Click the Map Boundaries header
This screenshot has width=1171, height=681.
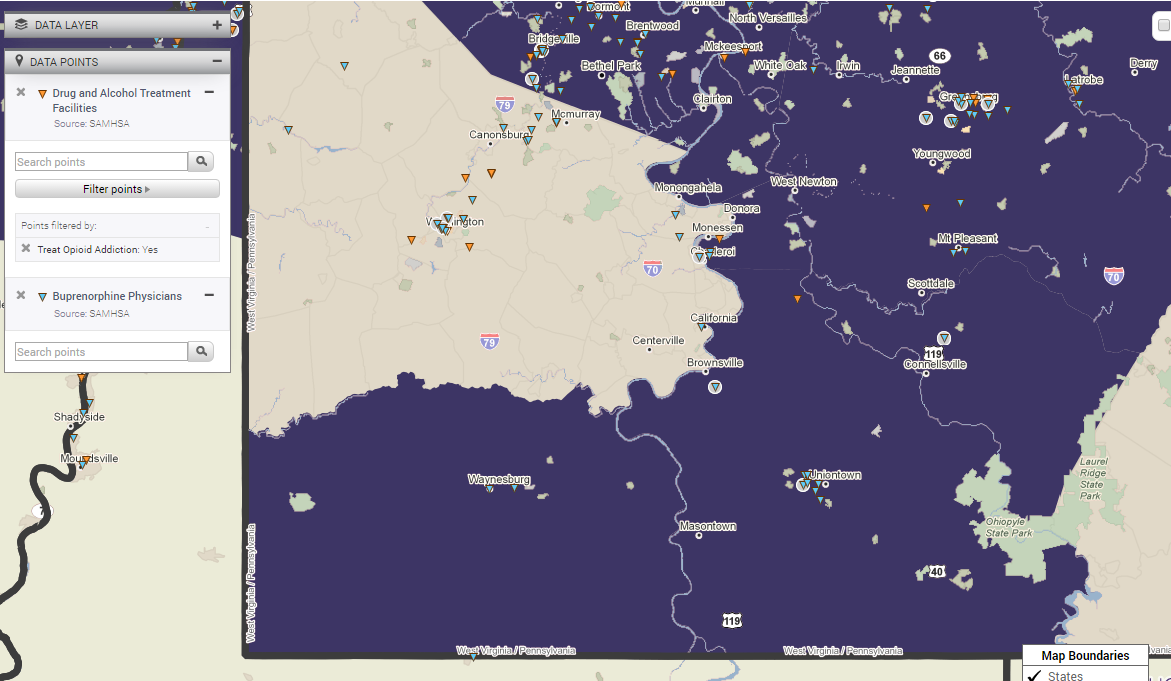(1085, 655)
